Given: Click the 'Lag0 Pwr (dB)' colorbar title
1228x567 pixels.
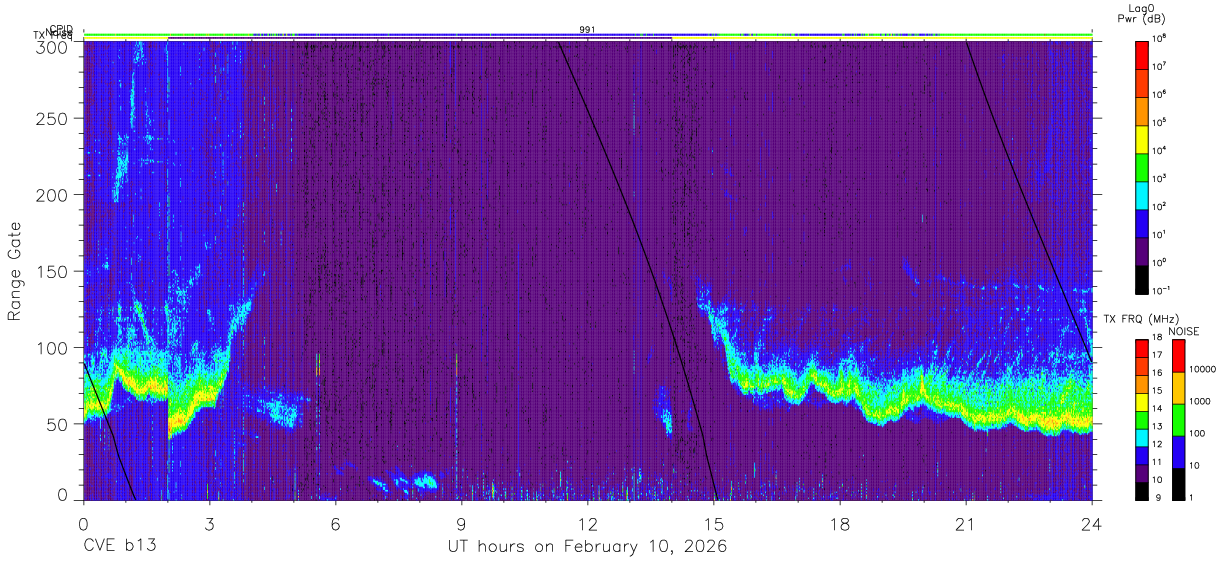Looking at the screenshot, I should point(1141,13).
